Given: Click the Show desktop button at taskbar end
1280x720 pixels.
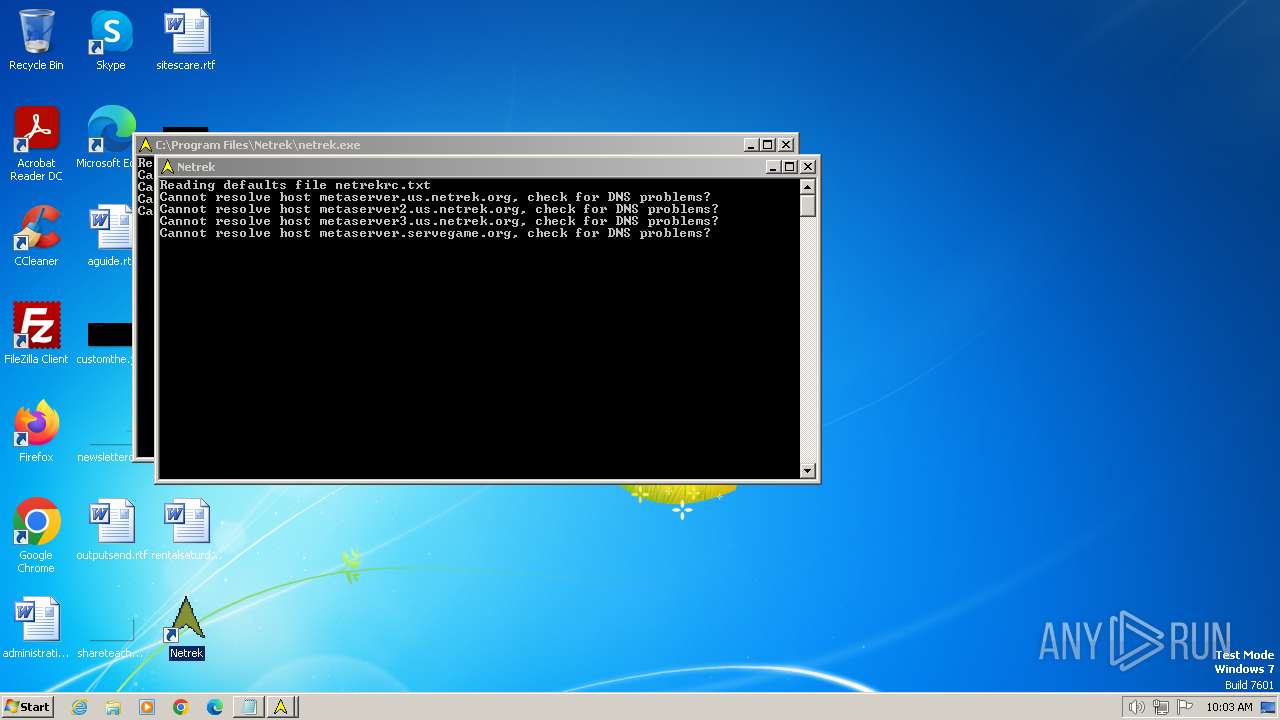Looking at the screenshot, I should point(1269,707).
